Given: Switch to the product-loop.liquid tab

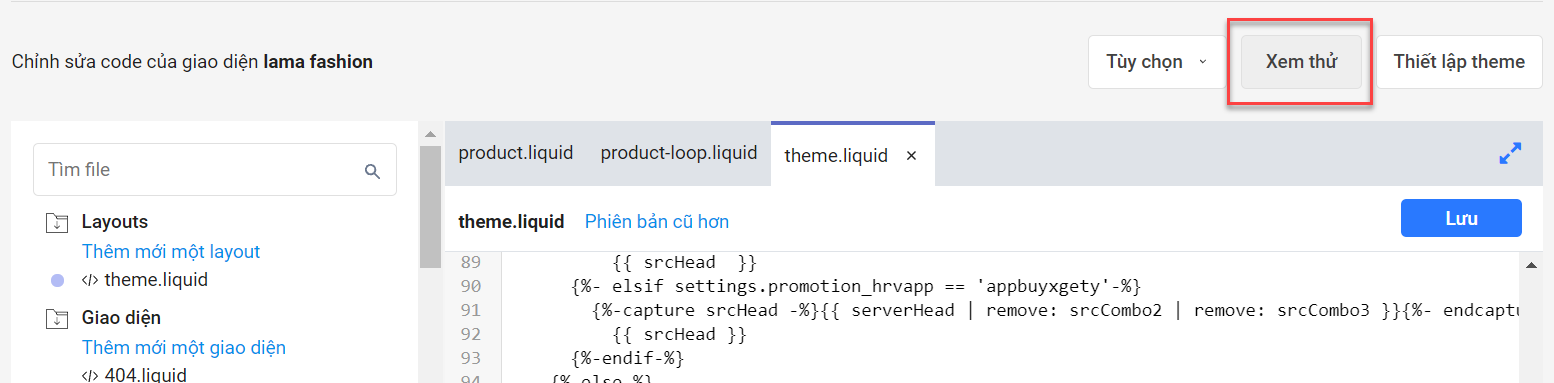Looking at the screenshot, I should (679, 153).
